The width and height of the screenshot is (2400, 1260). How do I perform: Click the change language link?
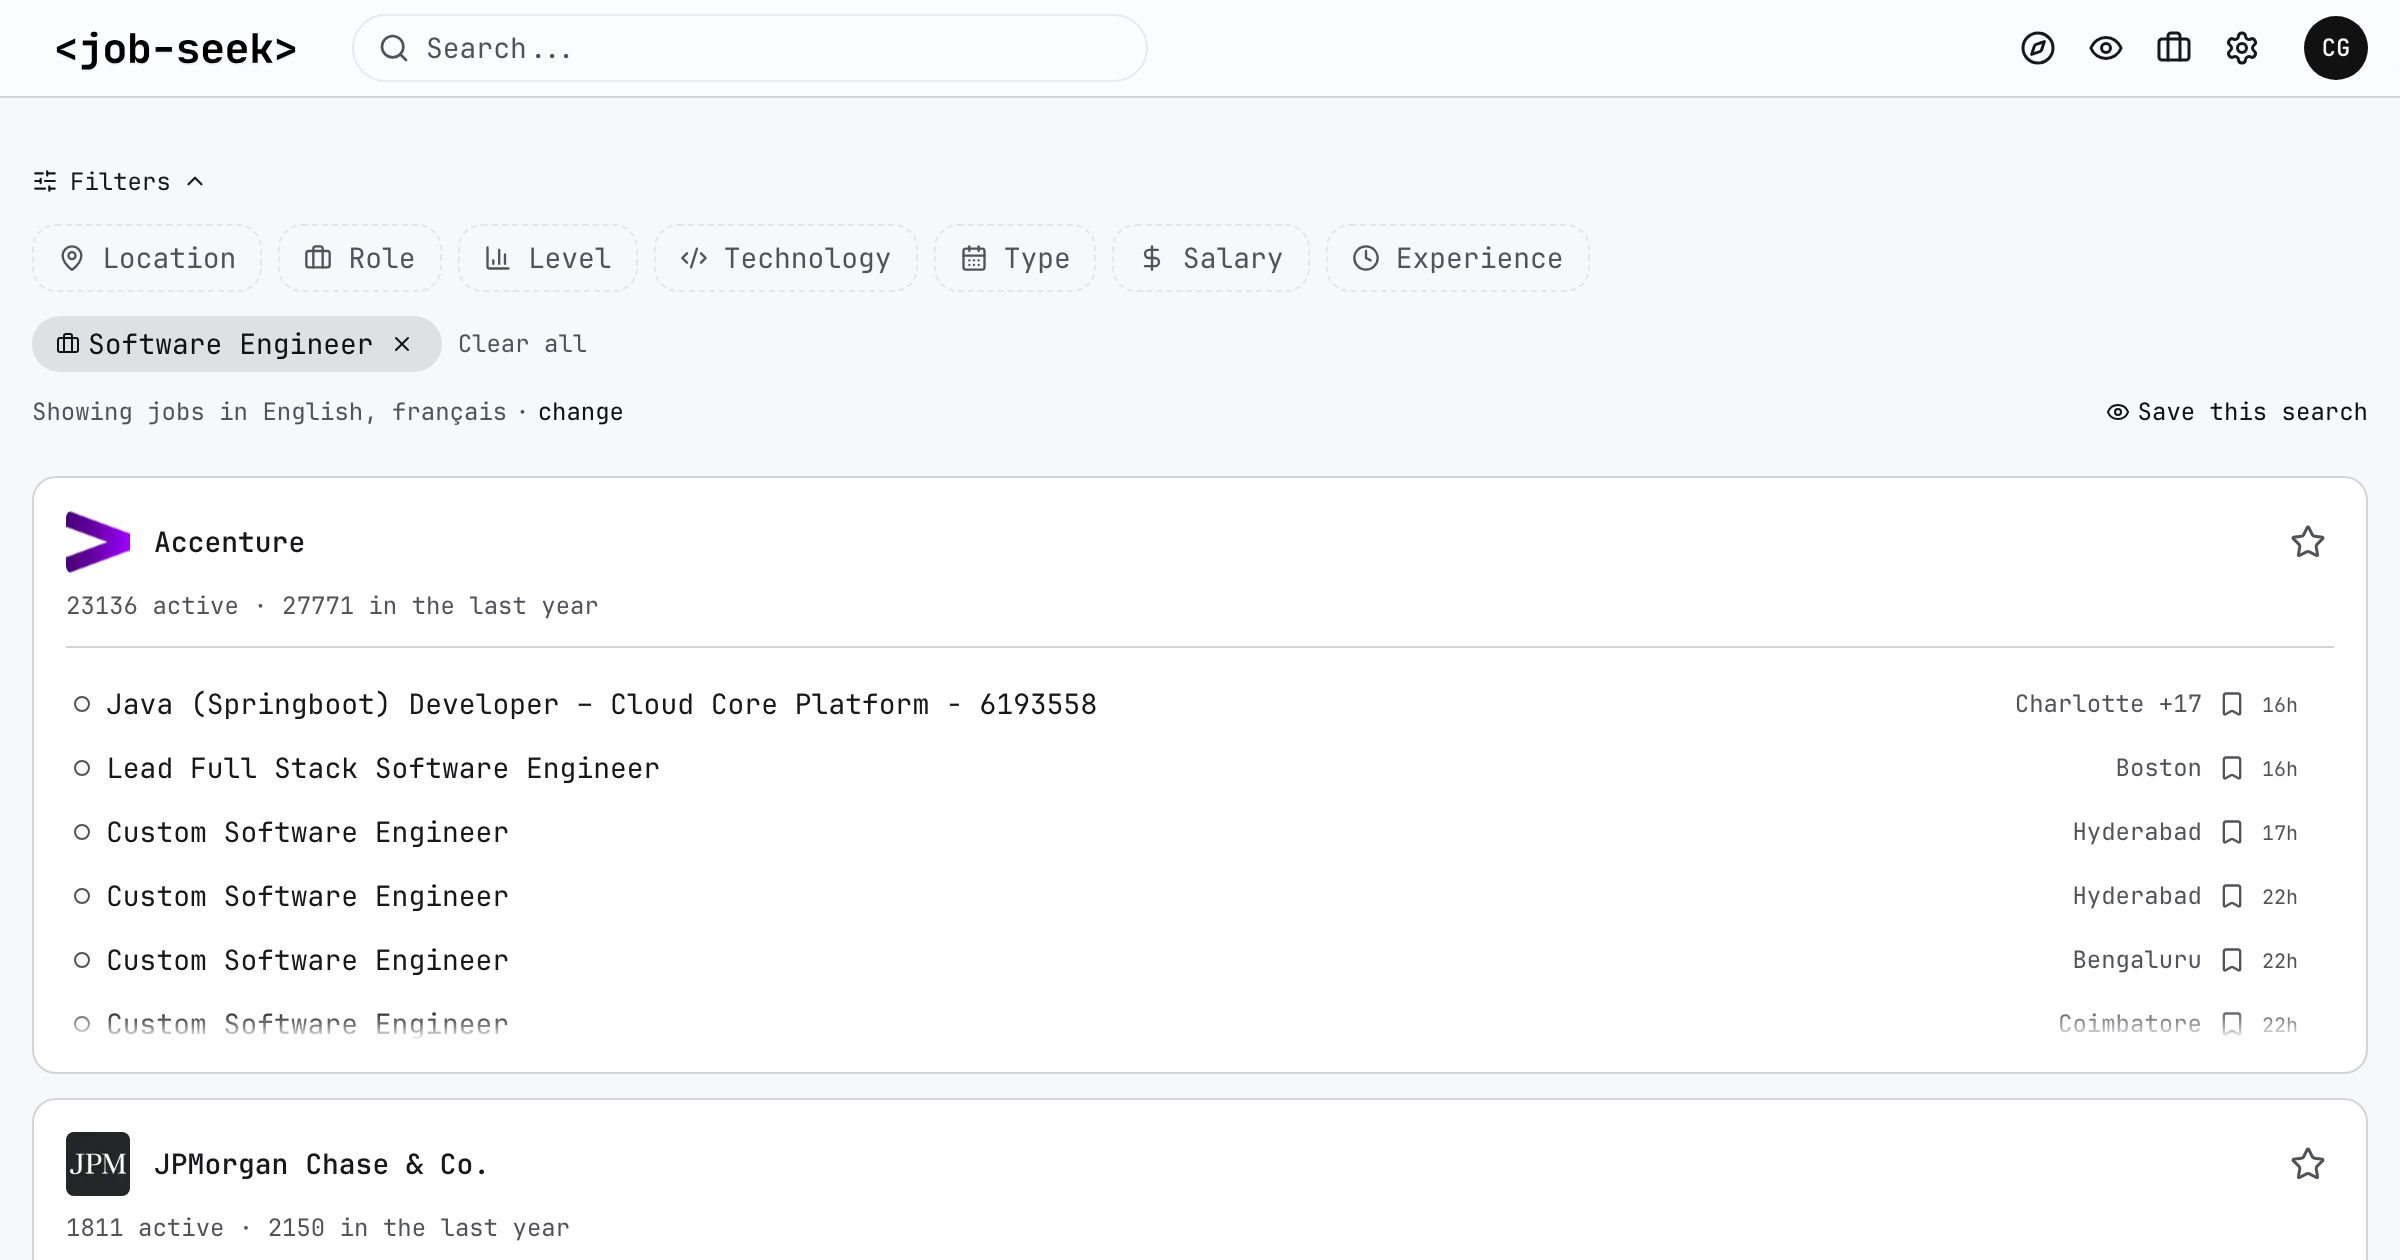coord(580,412)
